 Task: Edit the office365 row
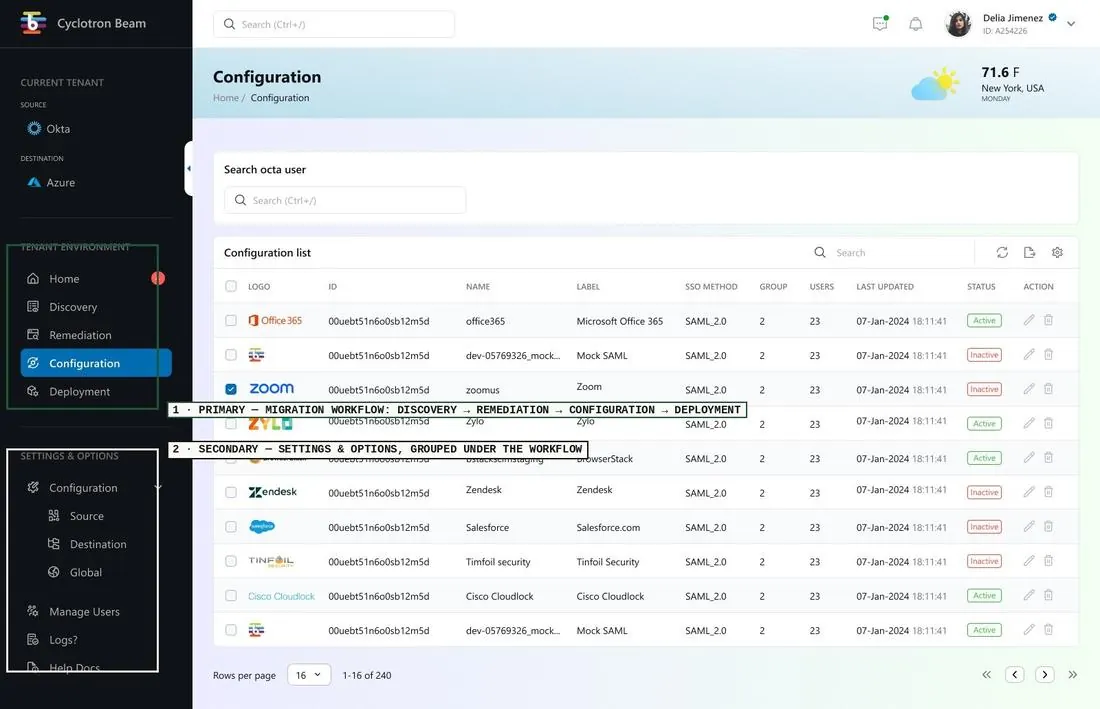tap(1028, 320)
